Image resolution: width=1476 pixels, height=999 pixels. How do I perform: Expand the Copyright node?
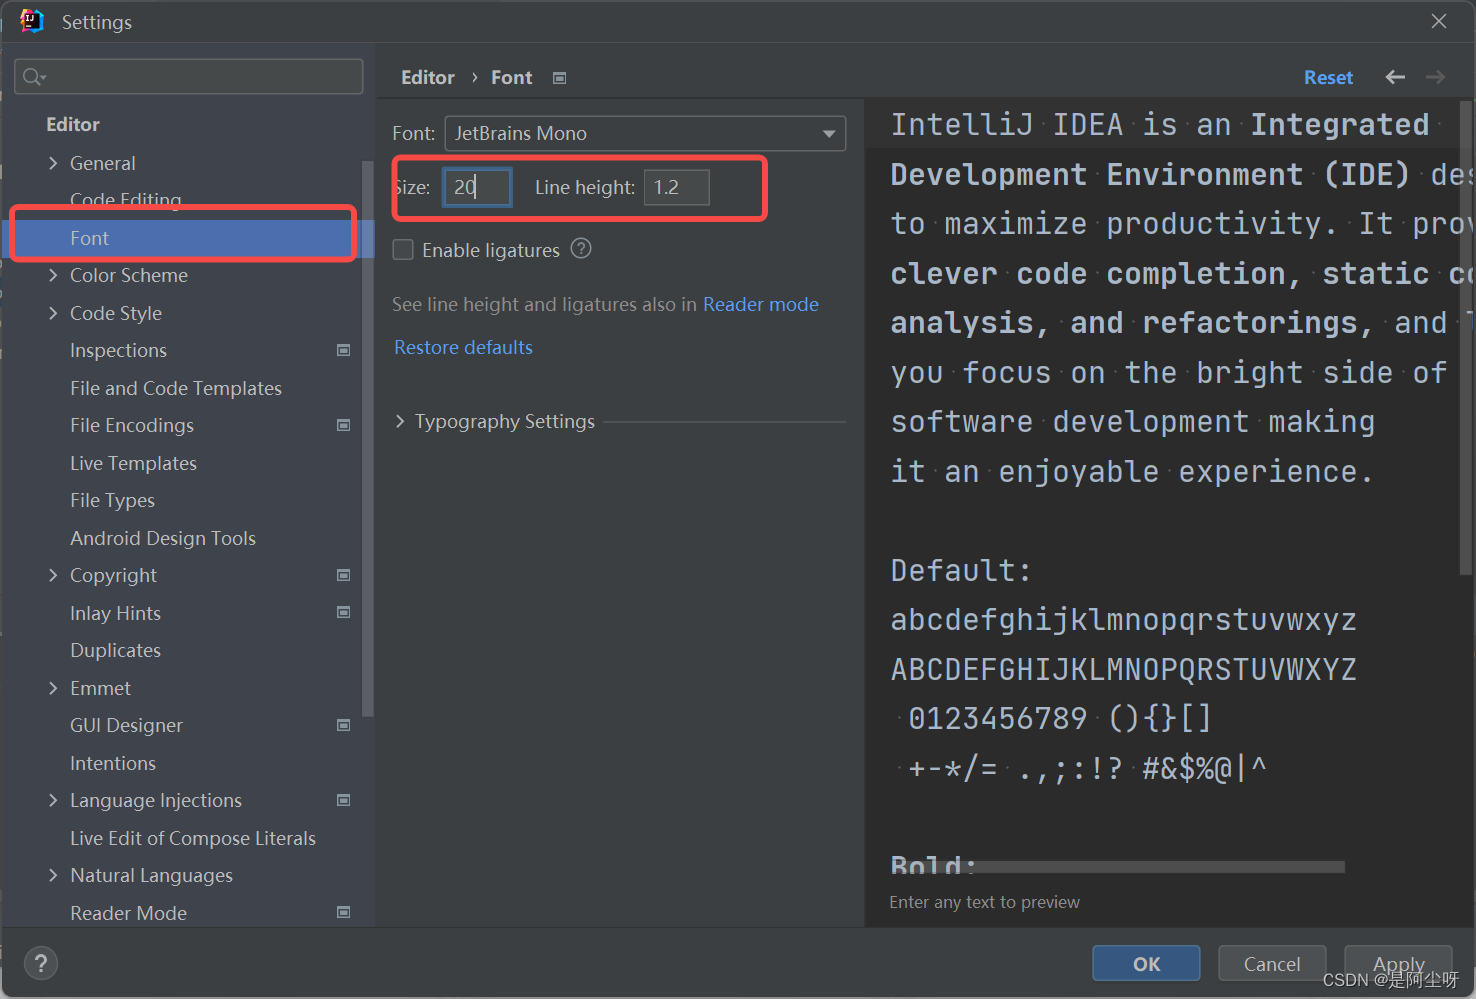tap(54, 575)
